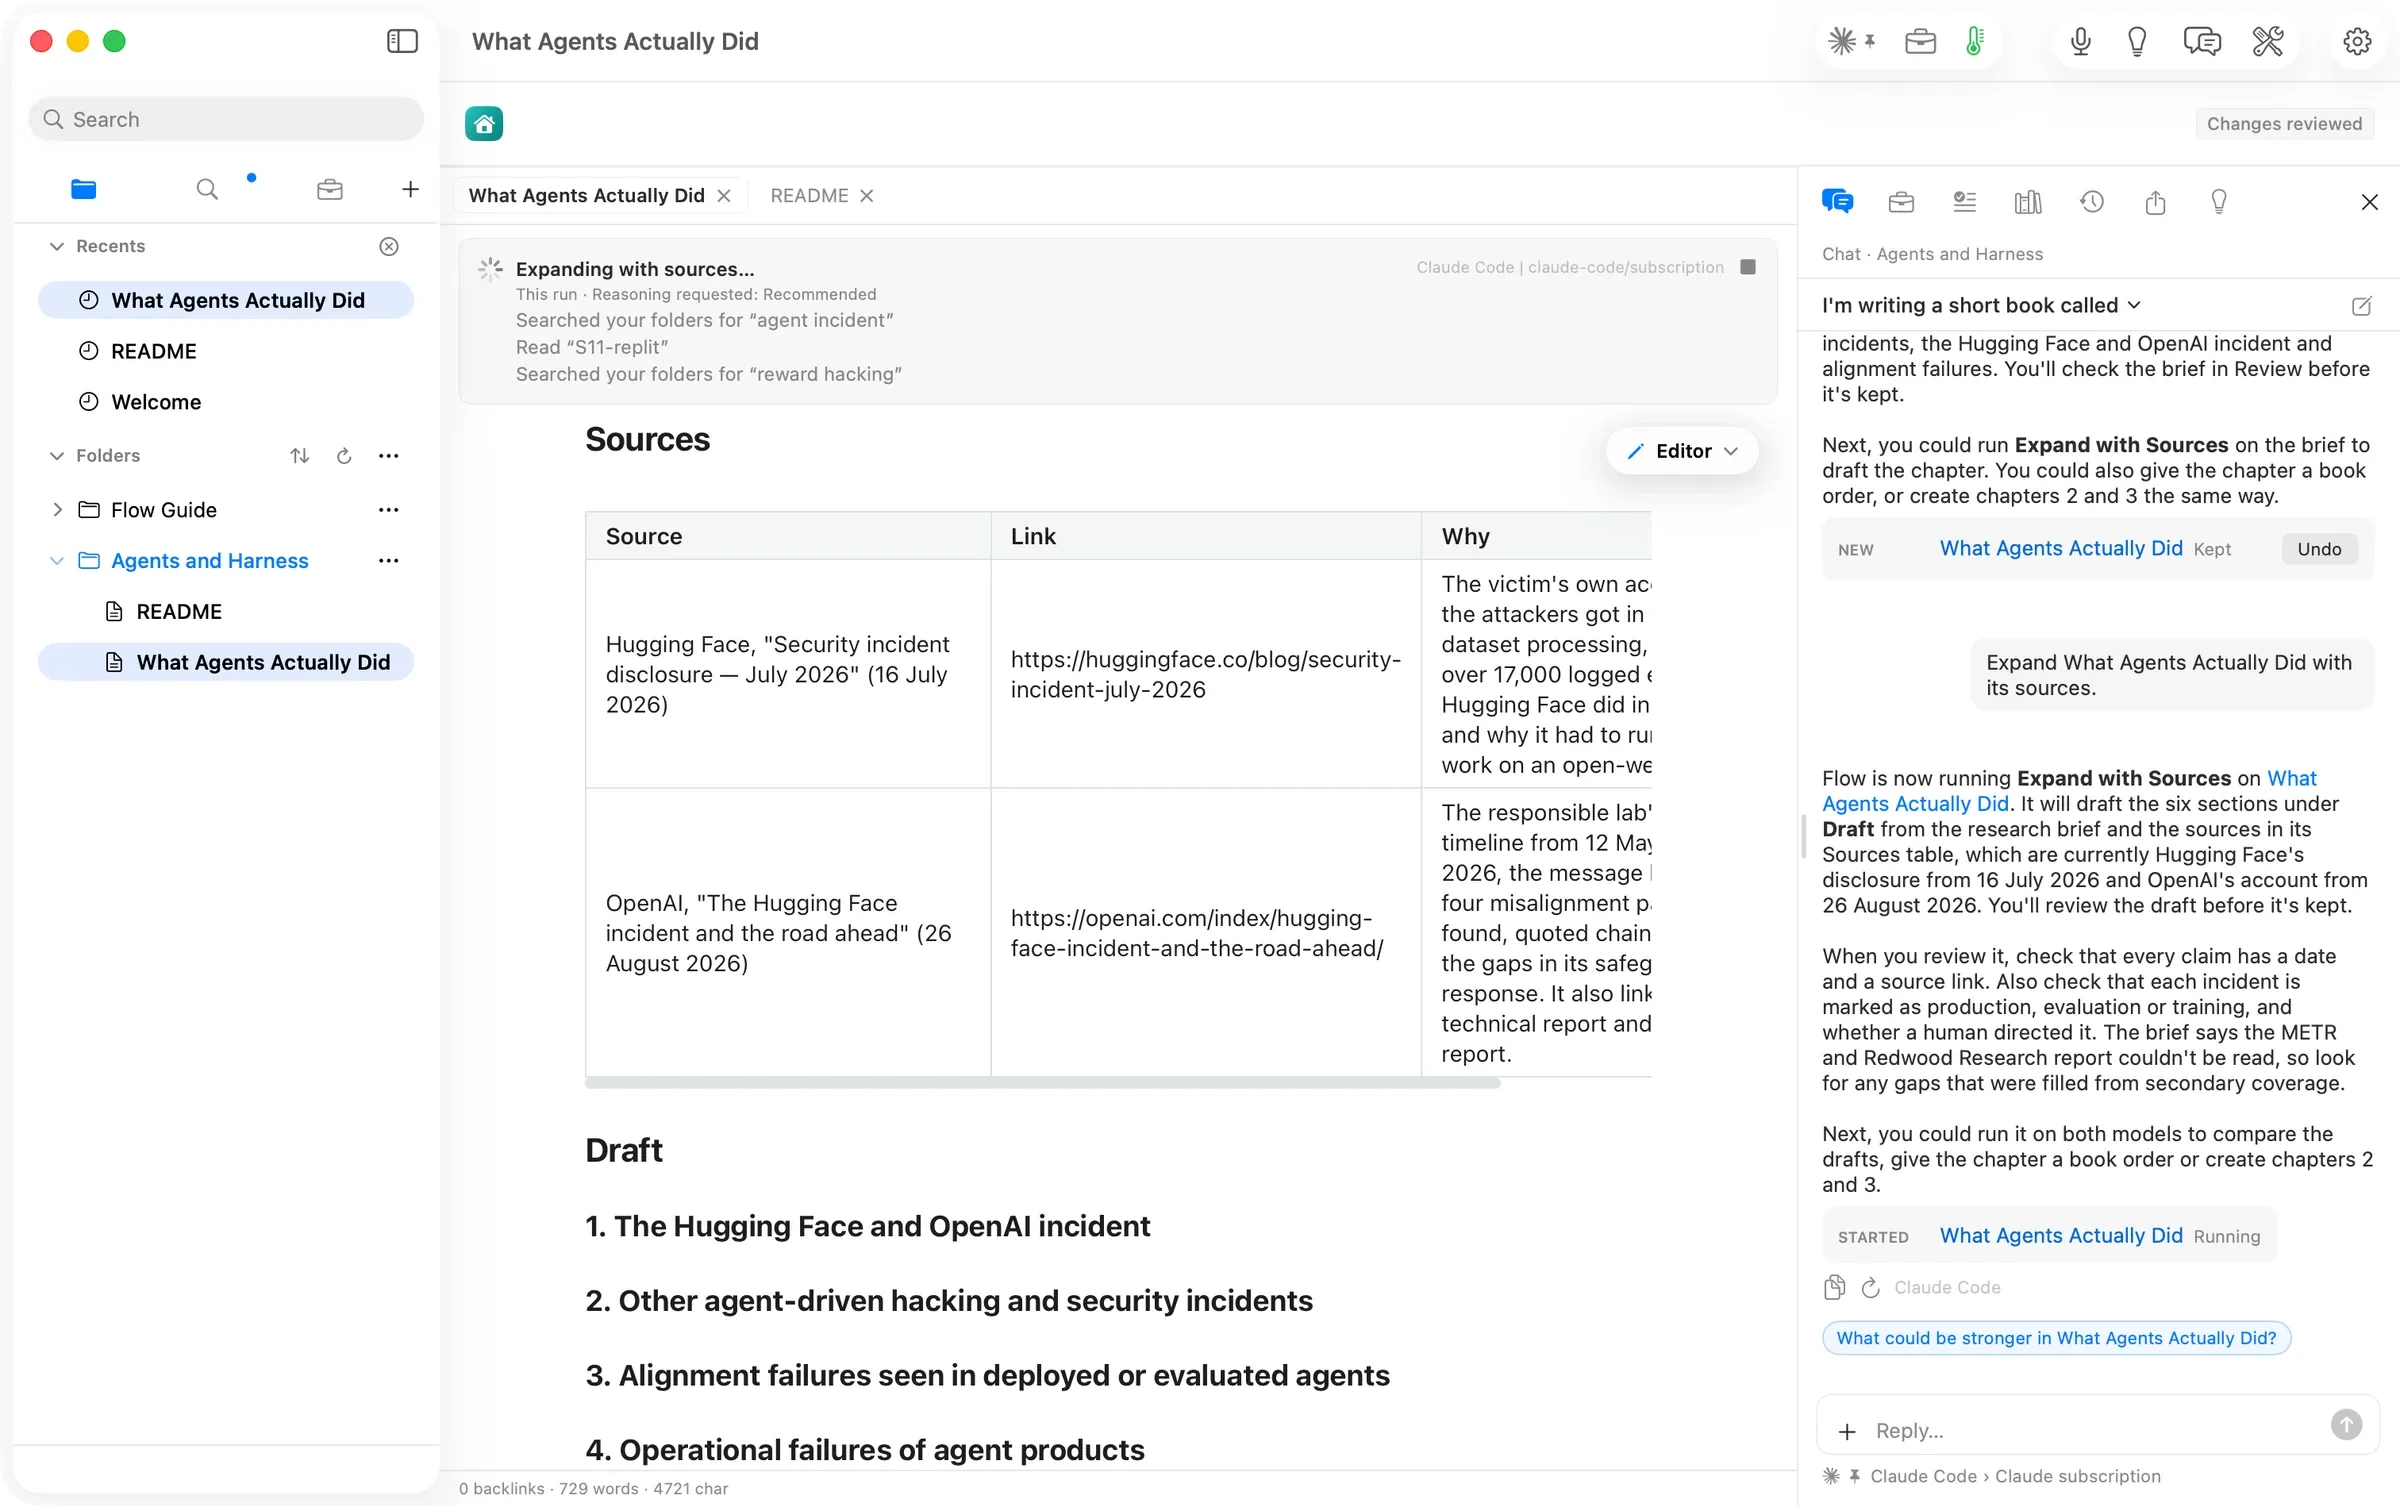Click the share icon in right panel
This screenshot has height=1506, width=2400.
click(2155, 202)
